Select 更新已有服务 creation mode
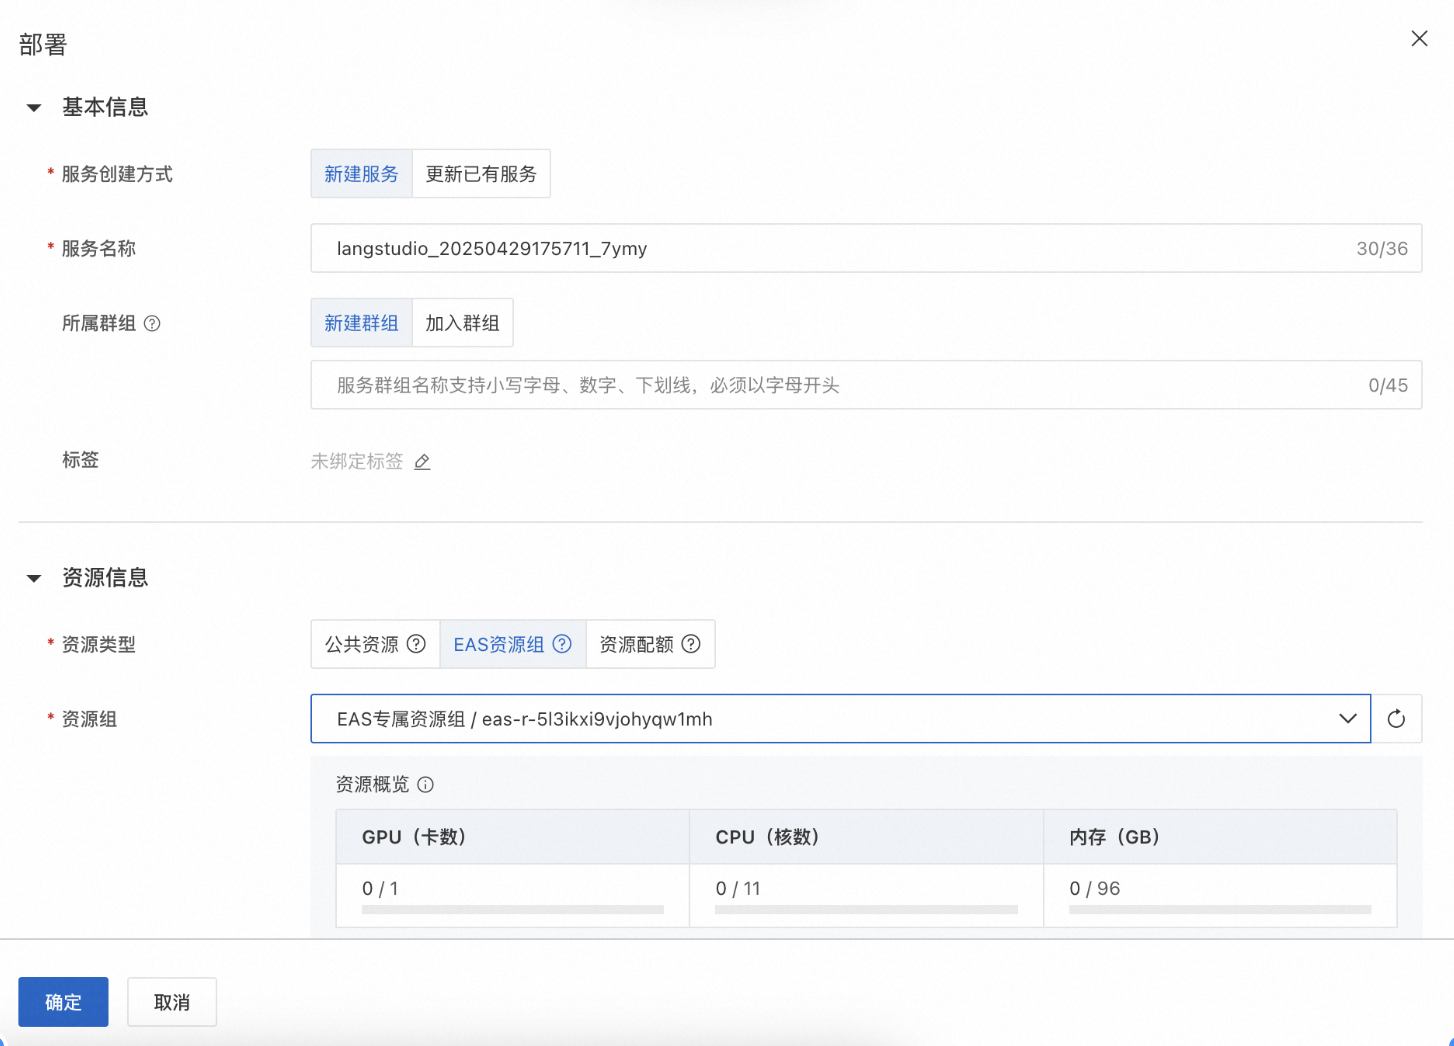Viewport: 1454px width, 1046px height. pyautogui.click(x=481, y=174)
